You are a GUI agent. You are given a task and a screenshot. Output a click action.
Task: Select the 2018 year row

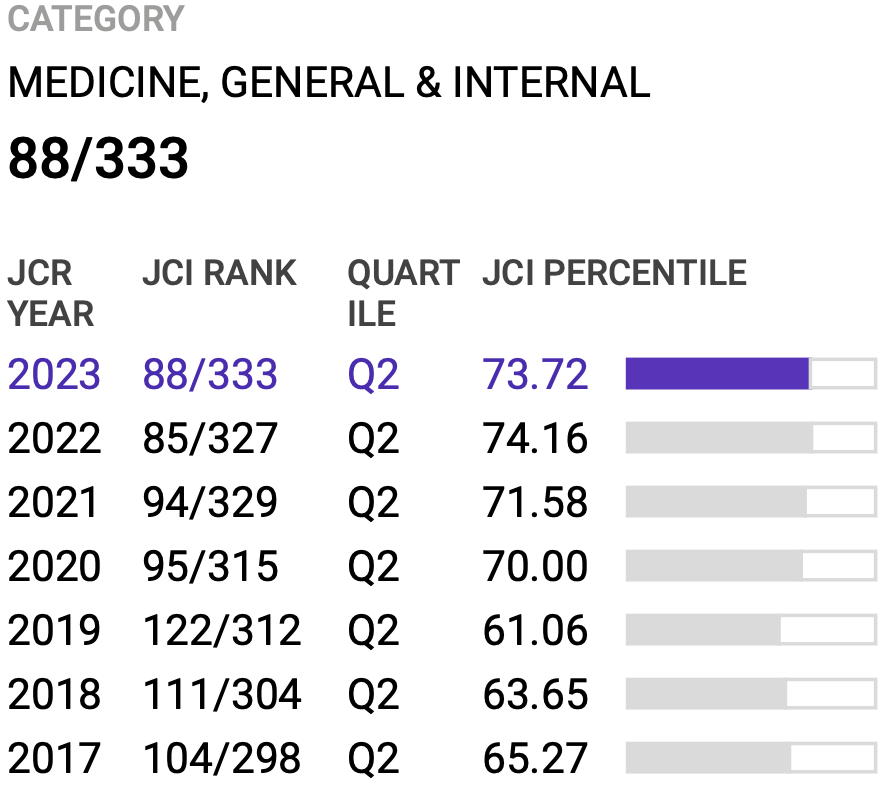(54, 695)
